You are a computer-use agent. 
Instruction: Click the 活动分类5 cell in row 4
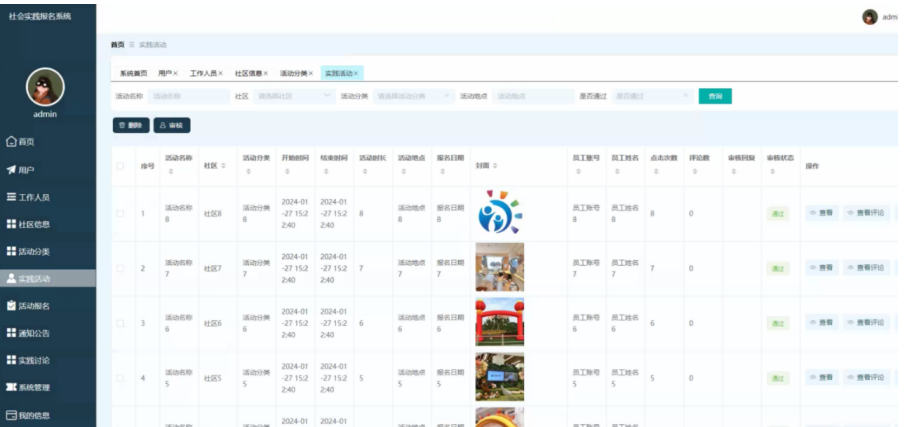pyautogui.click(x=256, y=378)
